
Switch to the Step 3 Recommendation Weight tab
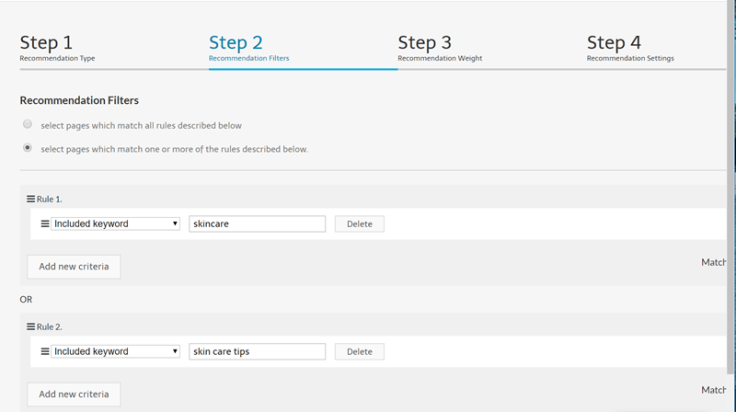(x=440, y=48)
